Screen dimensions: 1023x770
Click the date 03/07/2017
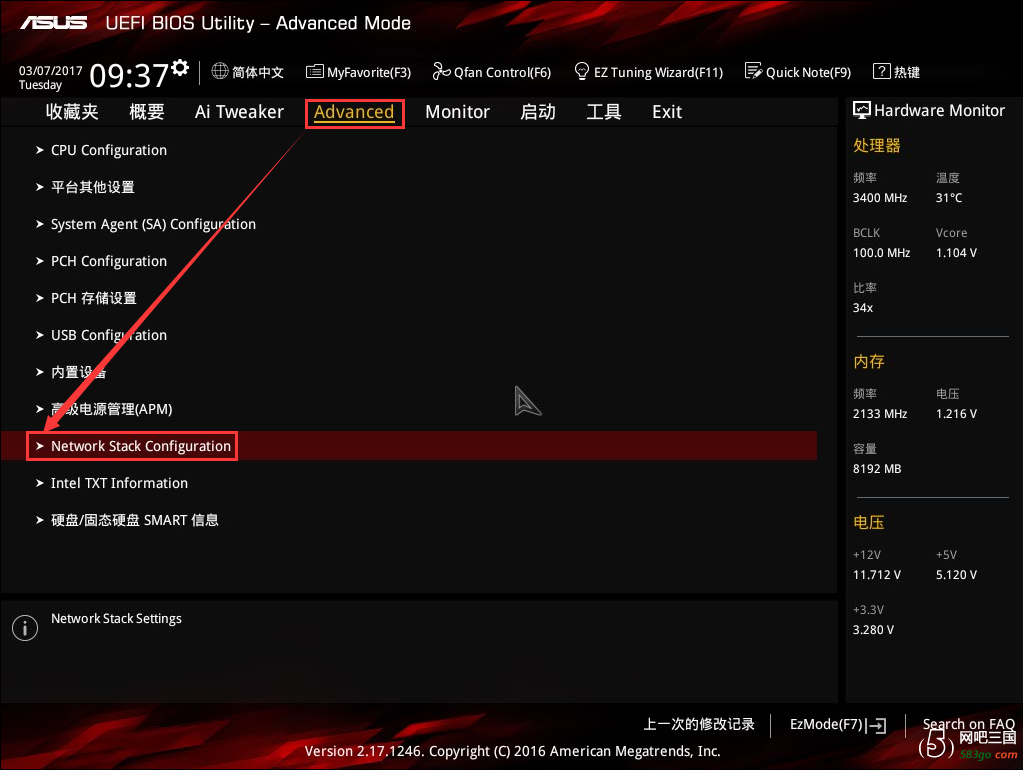[x=50, y=70]
